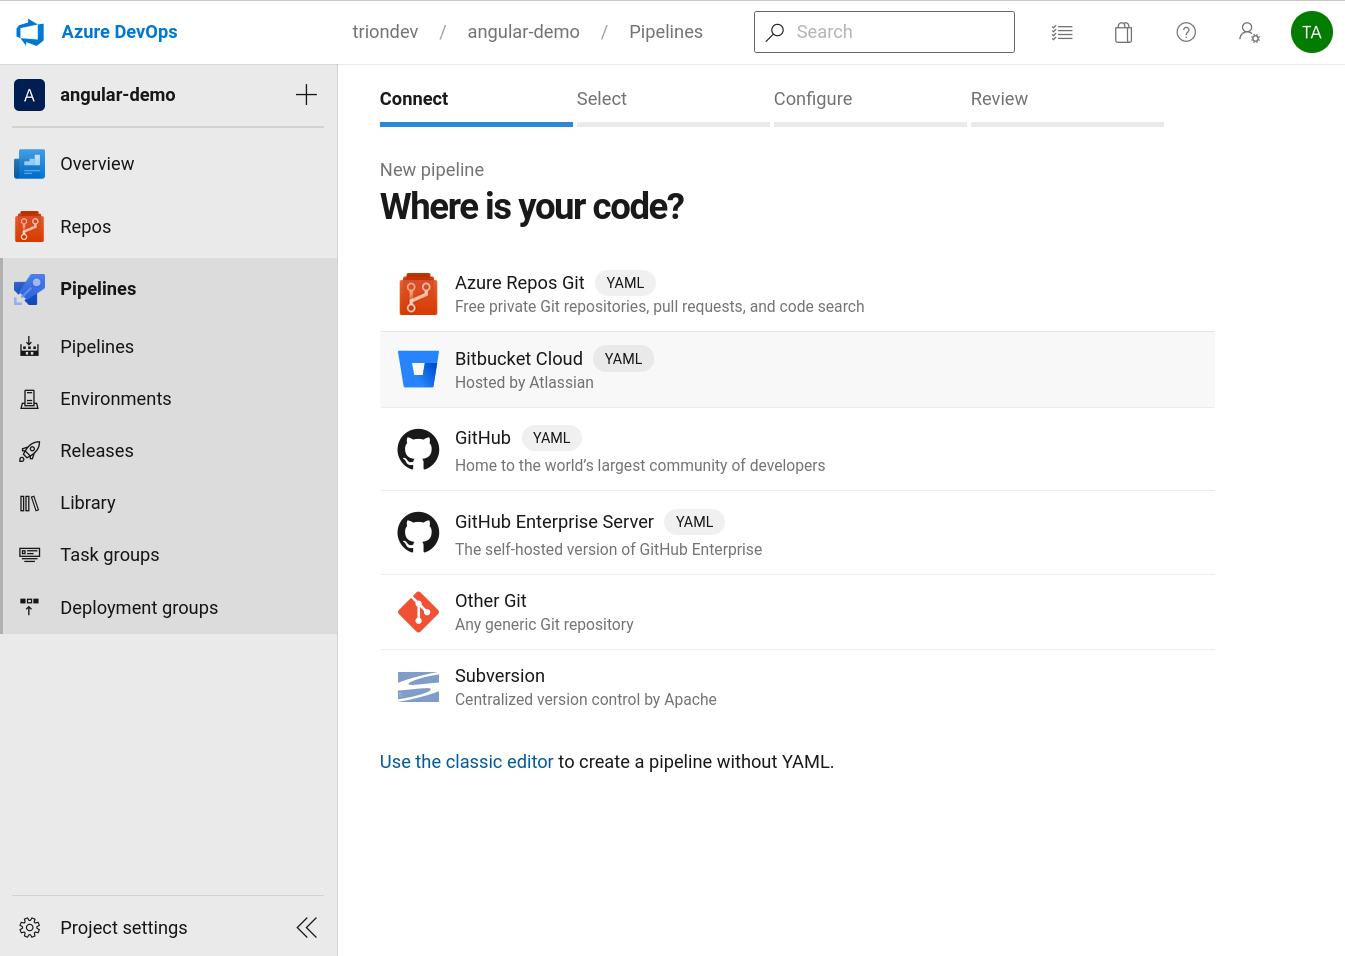The width and height of the screenshot is (1345, 956).
Task: Select the bold Pipelines hub heading
Action: coord(98,289)
